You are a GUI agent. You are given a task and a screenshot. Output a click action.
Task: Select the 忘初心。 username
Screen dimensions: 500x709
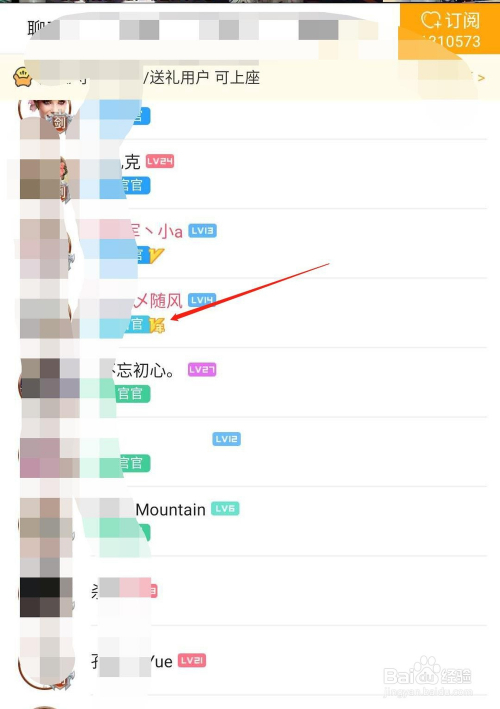143,370
